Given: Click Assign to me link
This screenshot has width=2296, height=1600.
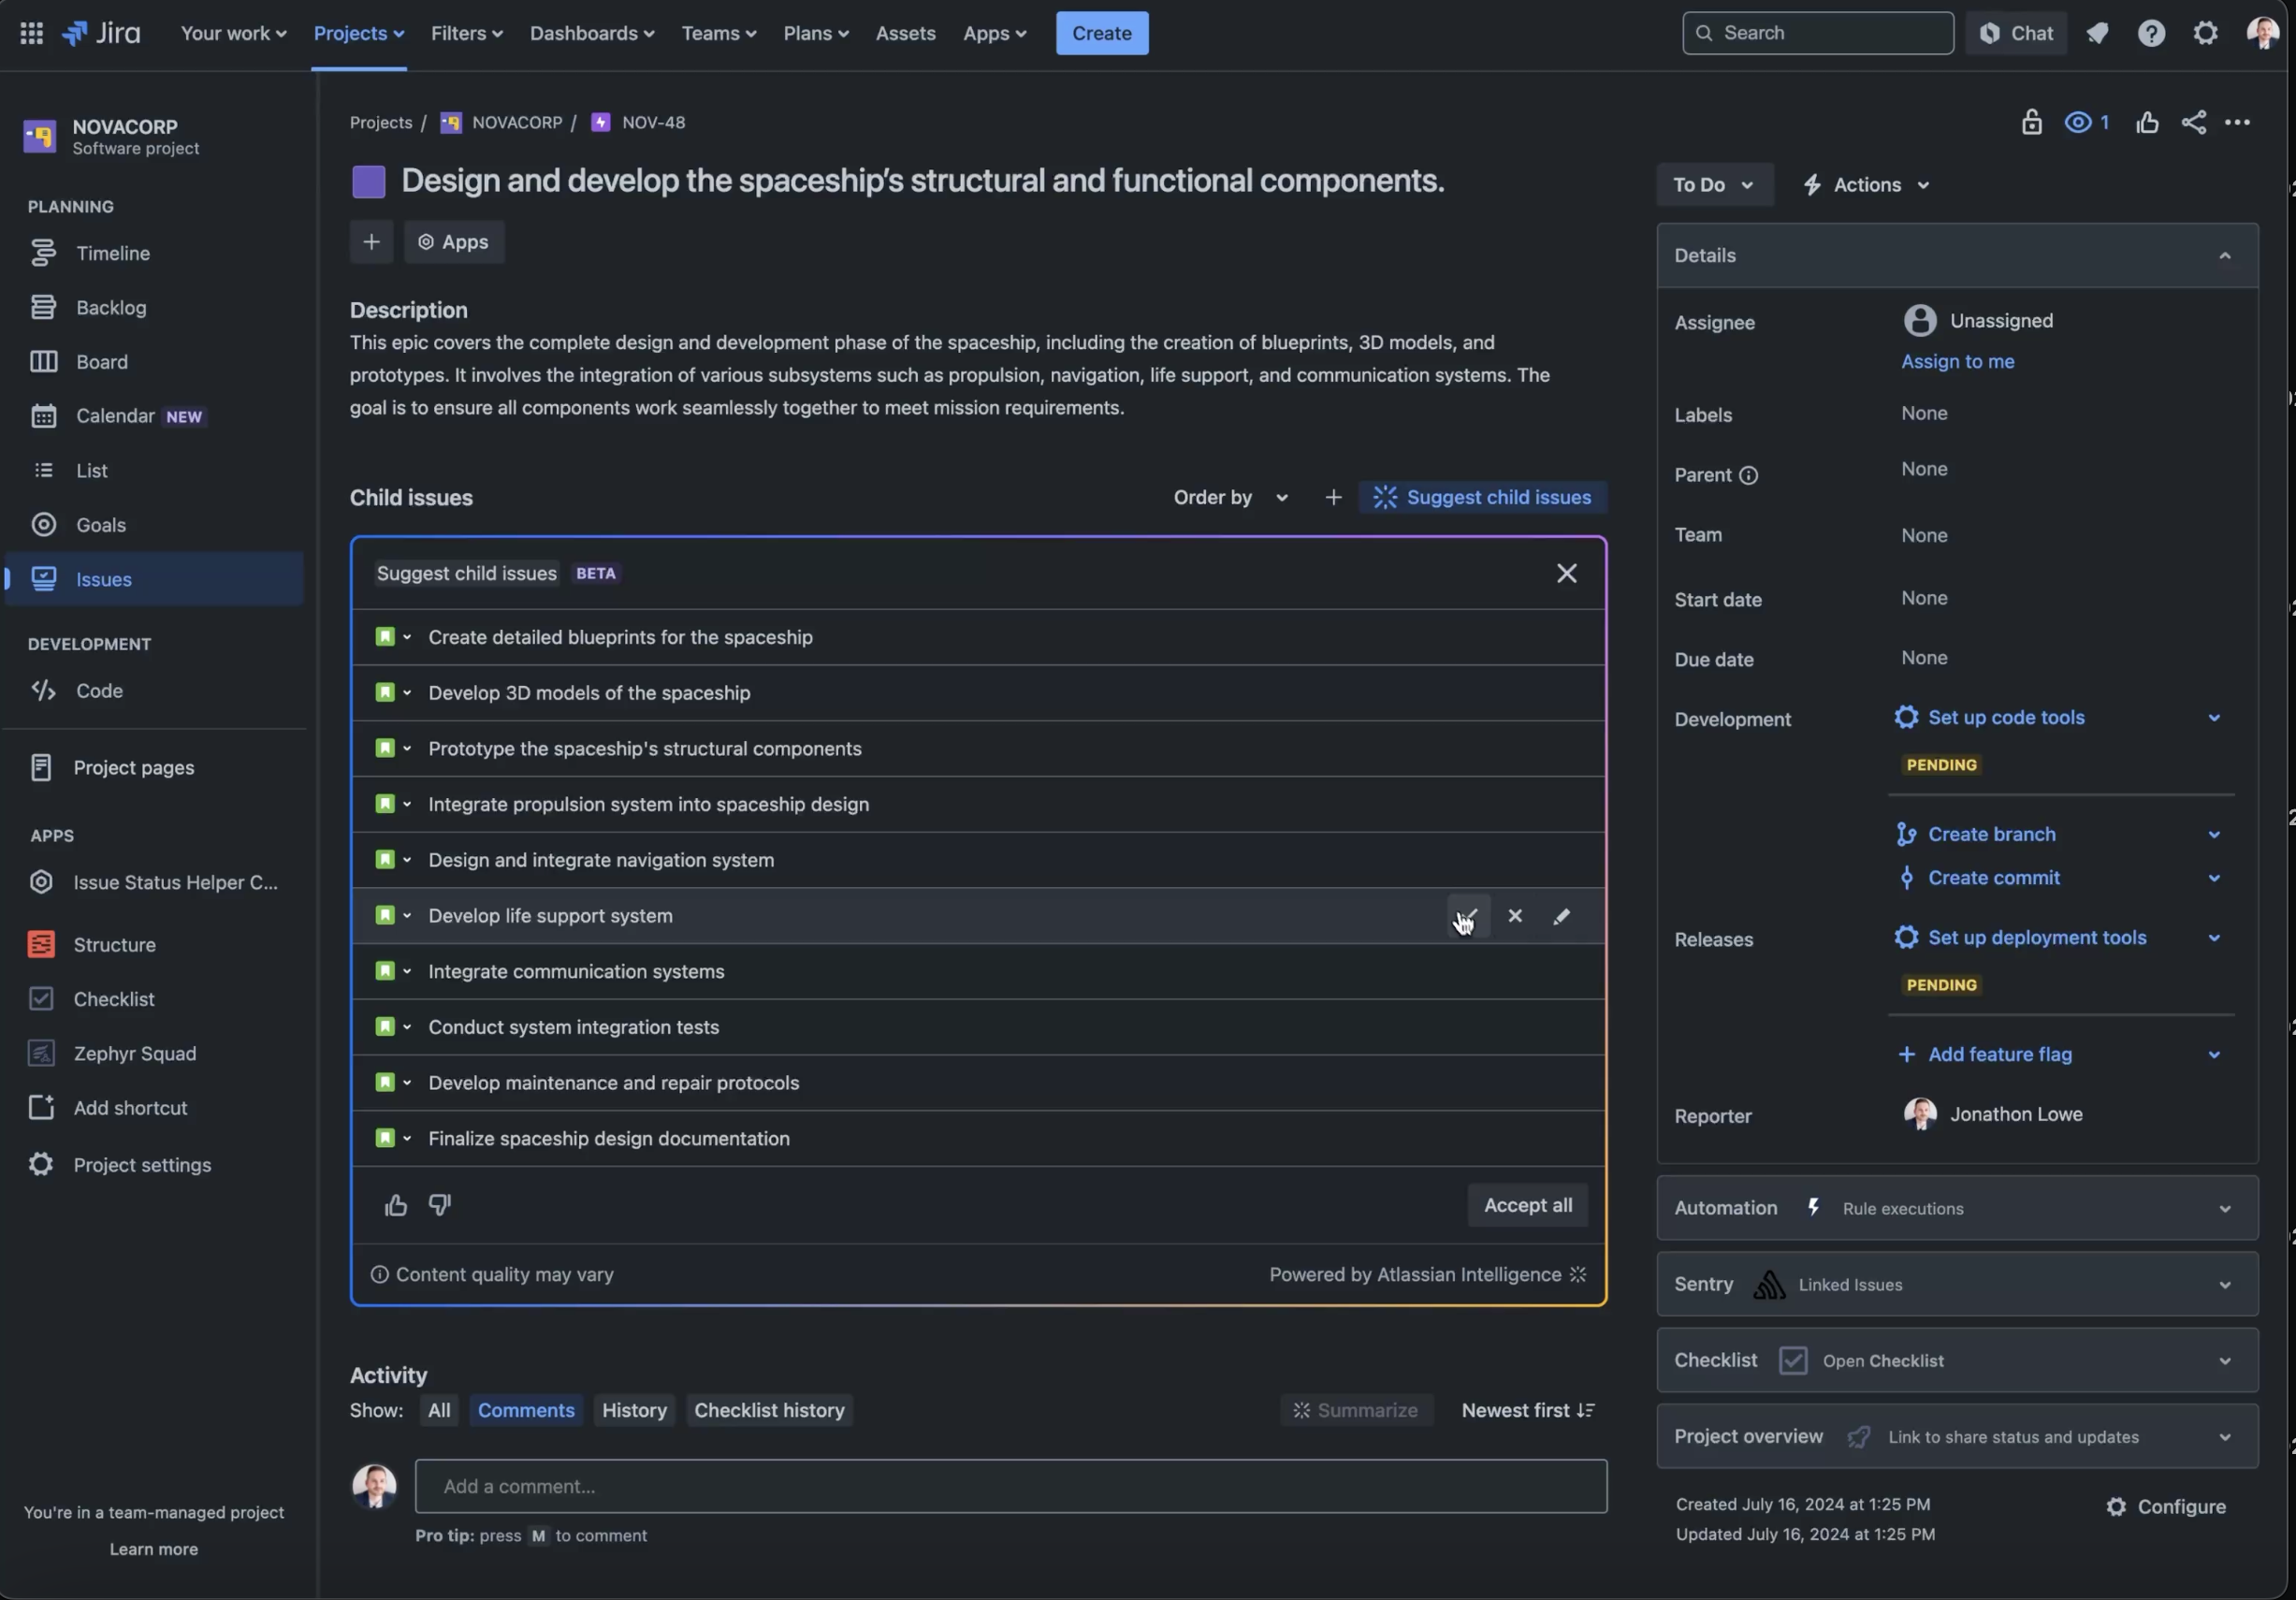Looking at the screenshot, I should 1957,362.
